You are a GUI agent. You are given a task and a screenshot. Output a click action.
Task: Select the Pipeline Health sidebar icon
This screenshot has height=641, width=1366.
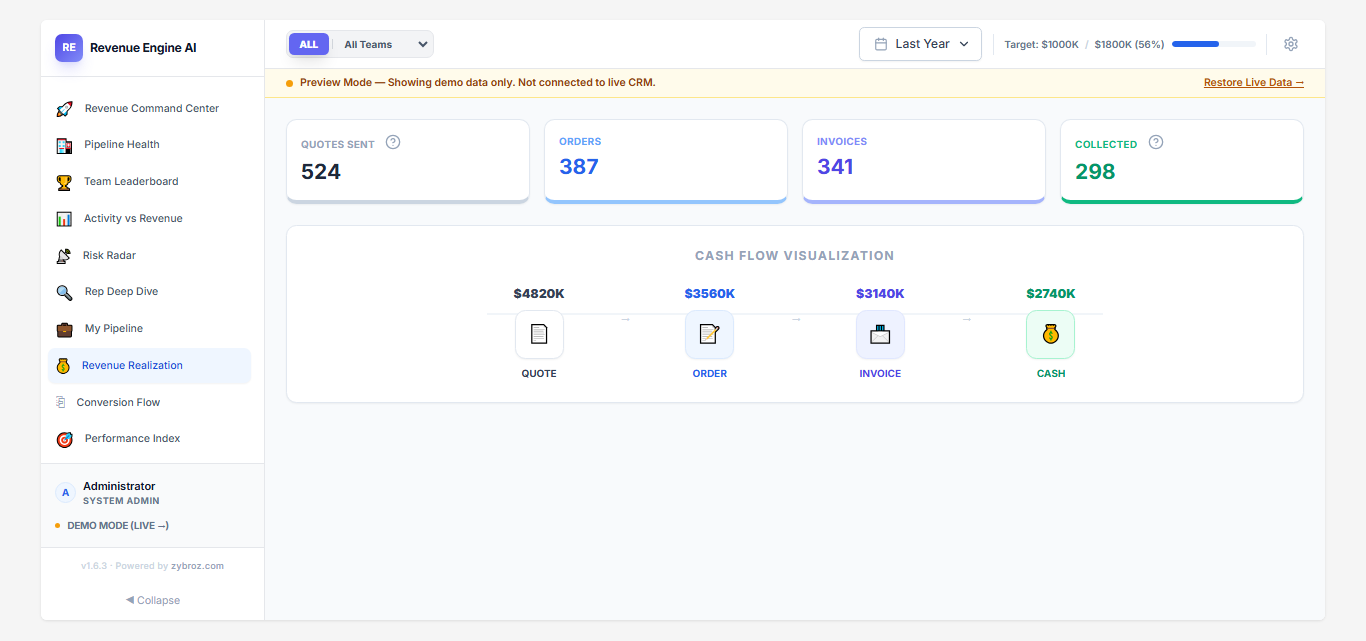[x=64, y=144]
